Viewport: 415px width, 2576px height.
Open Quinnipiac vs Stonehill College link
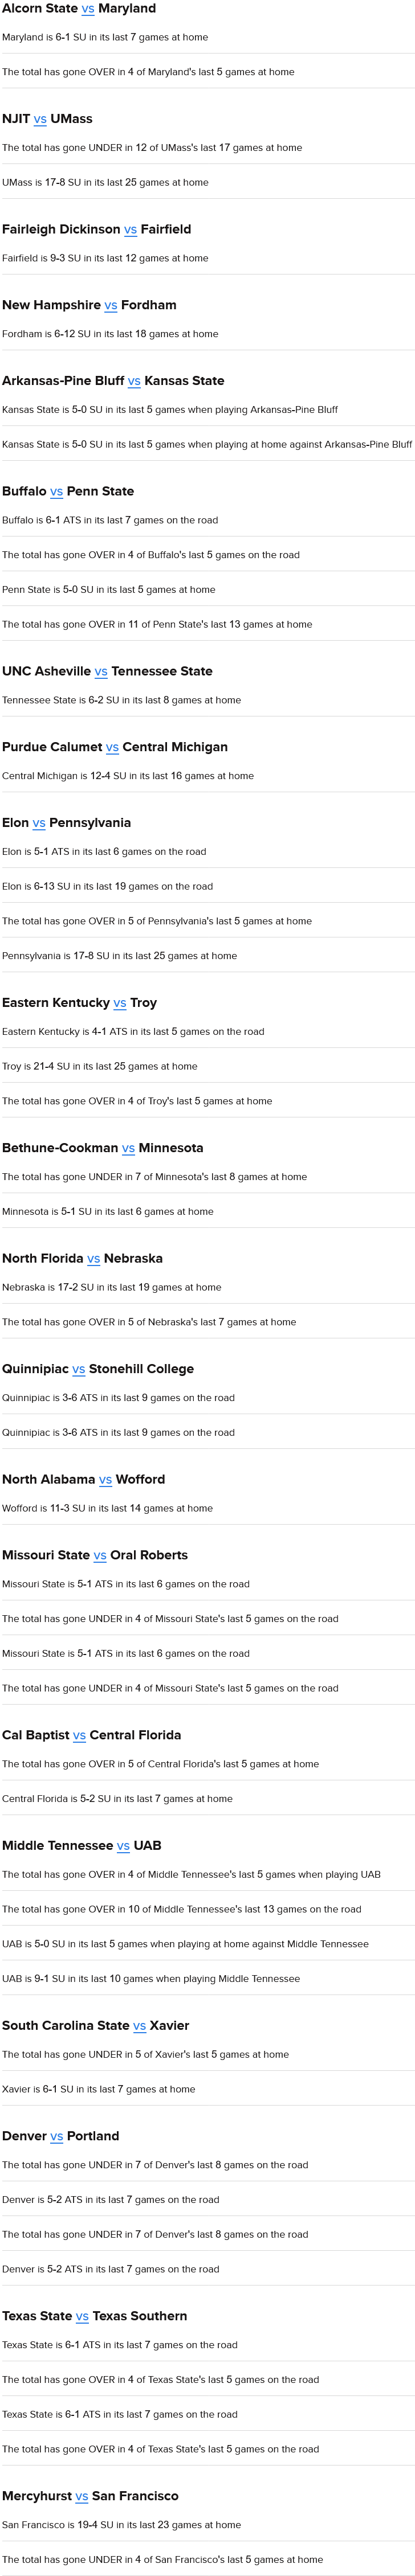coord(79,1370)
